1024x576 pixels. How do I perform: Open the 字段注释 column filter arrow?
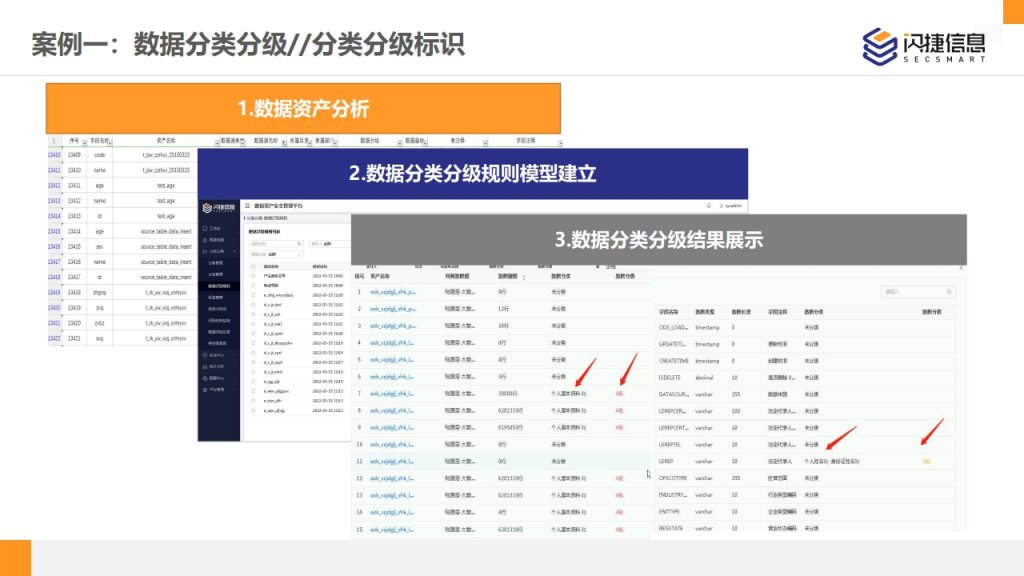click(x=560, y=142)
